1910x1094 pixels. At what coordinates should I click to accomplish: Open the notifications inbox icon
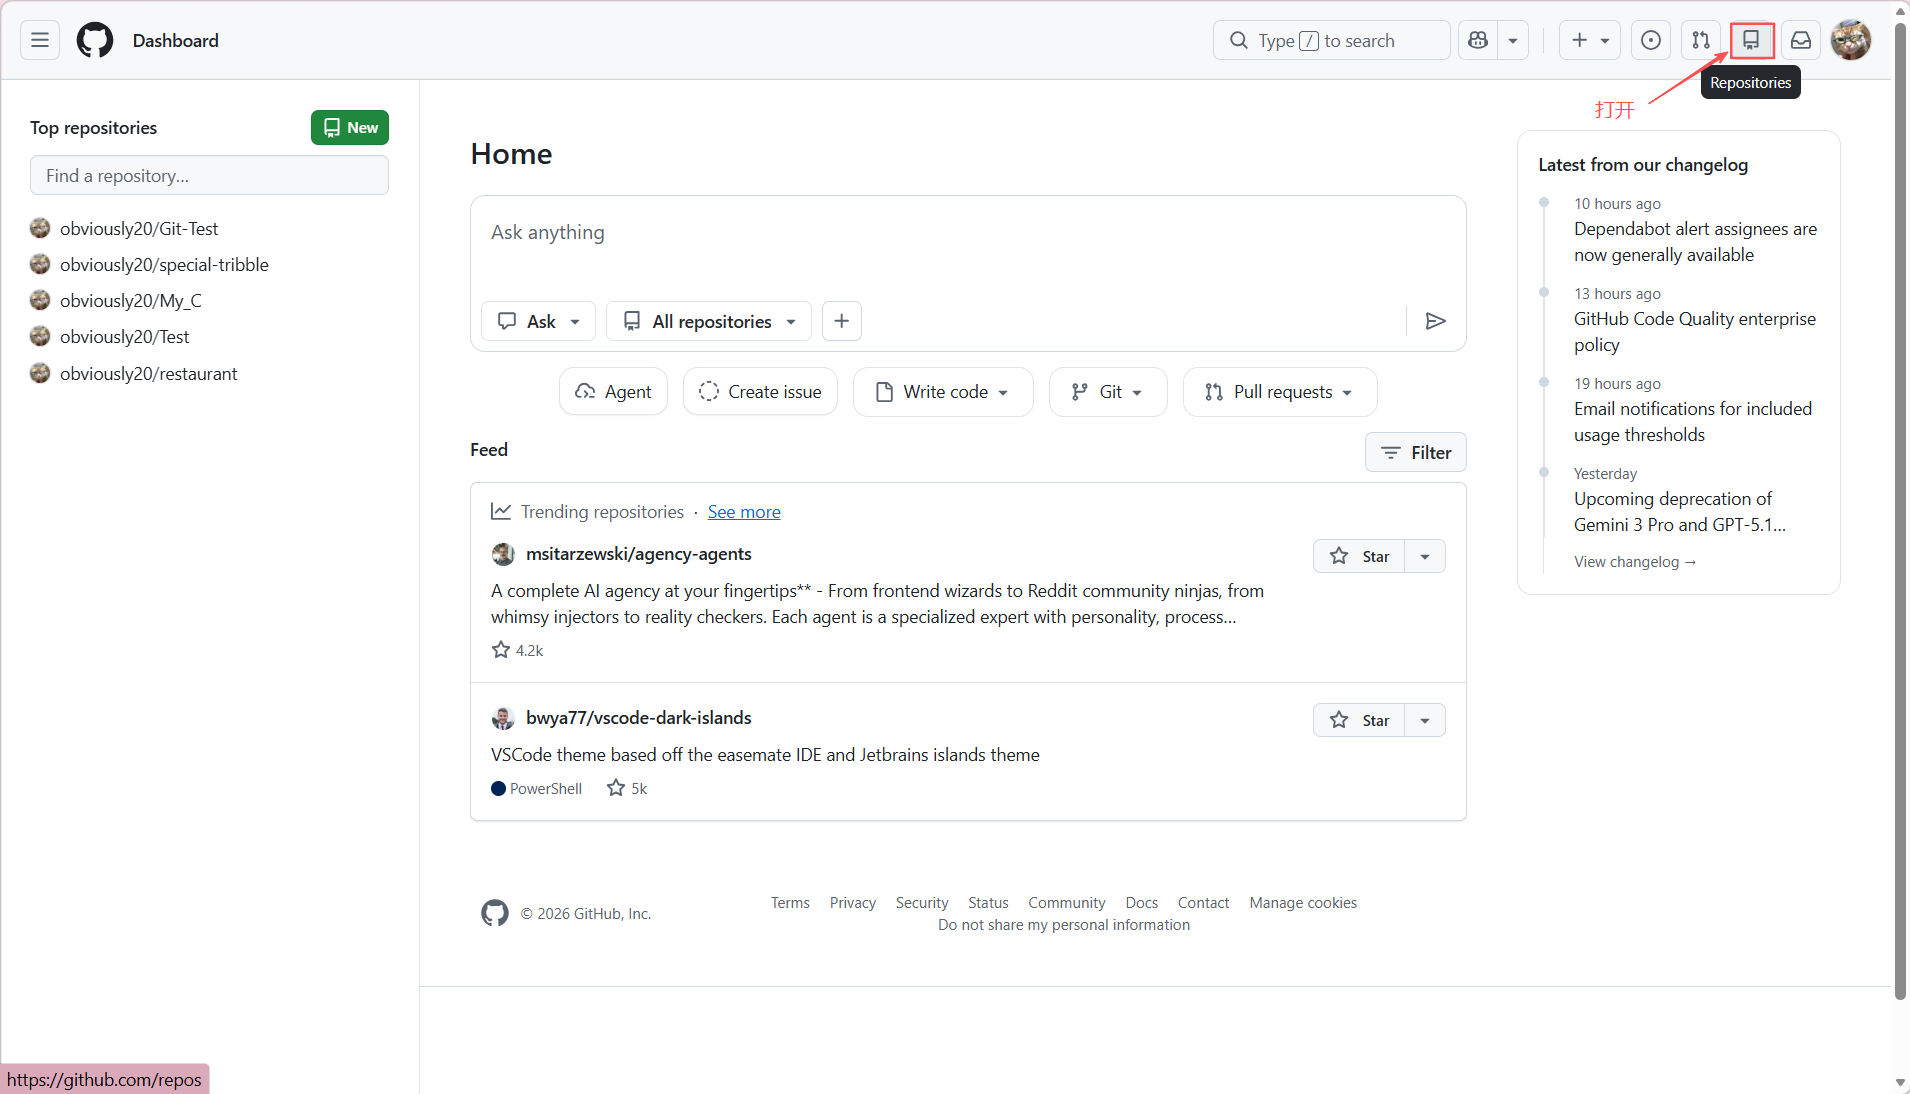[x=1801, y=40]
